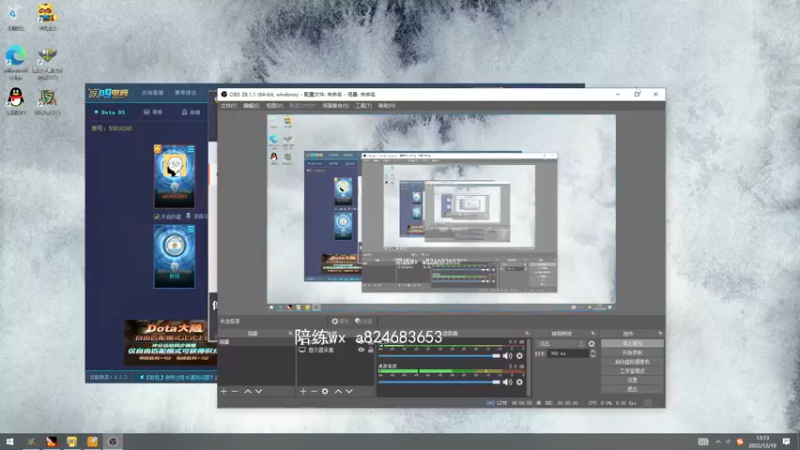
Task: Open the 视图(V) menu in OBS
Action: coord(274,106)
